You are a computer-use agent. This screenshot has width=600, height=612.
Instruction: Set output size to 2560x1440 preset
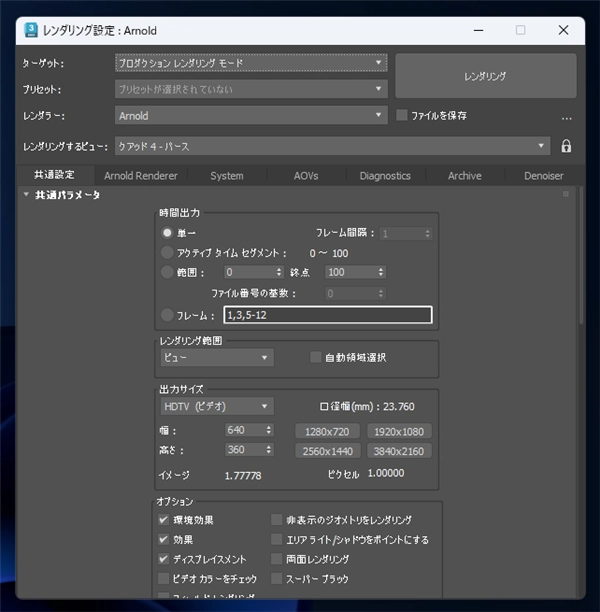(327, 451)
